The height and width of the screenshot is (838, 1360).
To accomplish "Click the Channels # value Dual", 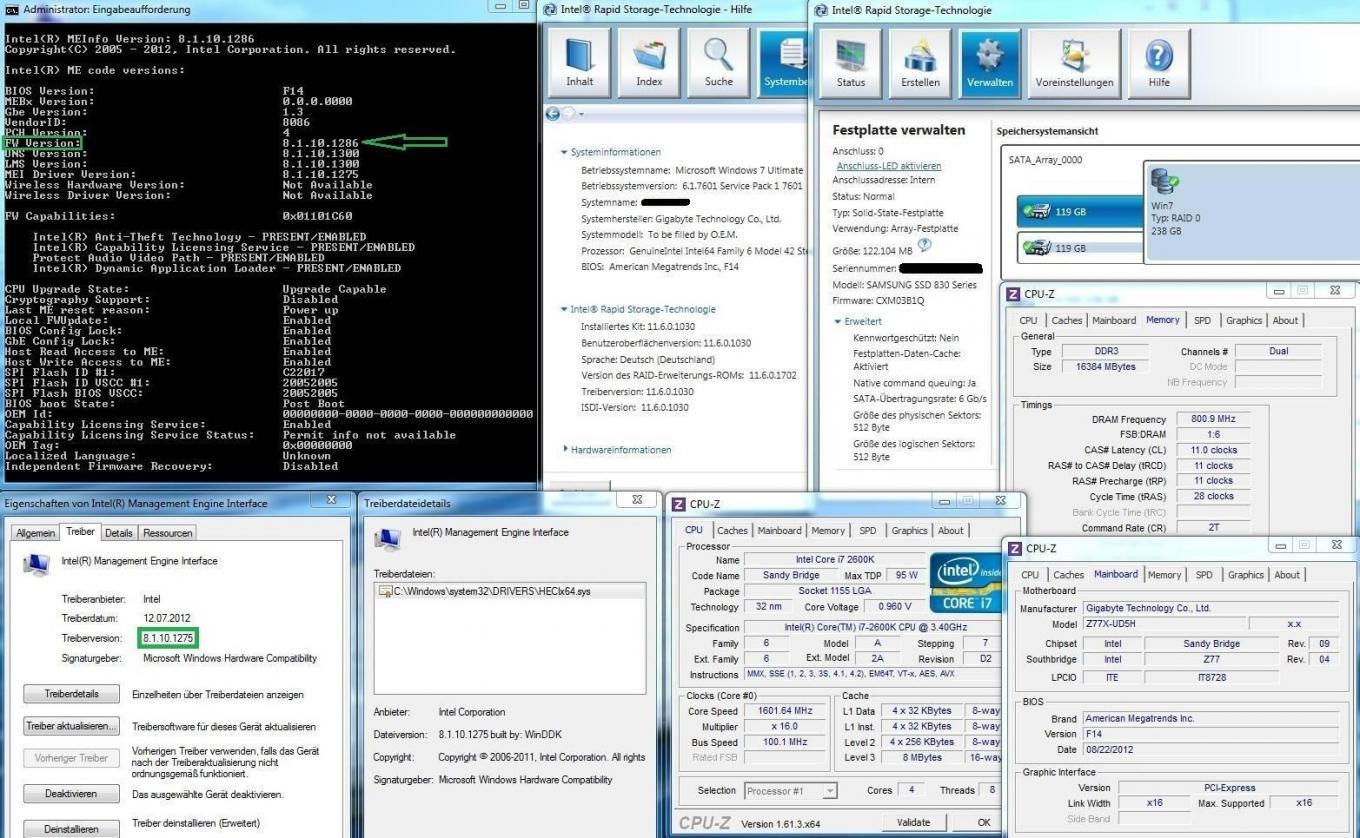I will pyautogui.click(x=1278, y=351).
